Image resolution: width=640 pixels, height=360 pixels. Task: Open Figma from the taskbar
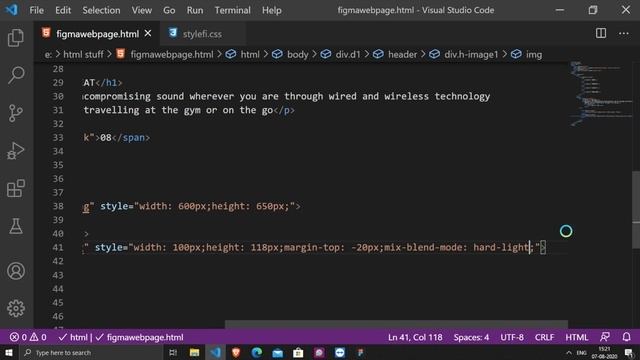[x=360, y=353]
